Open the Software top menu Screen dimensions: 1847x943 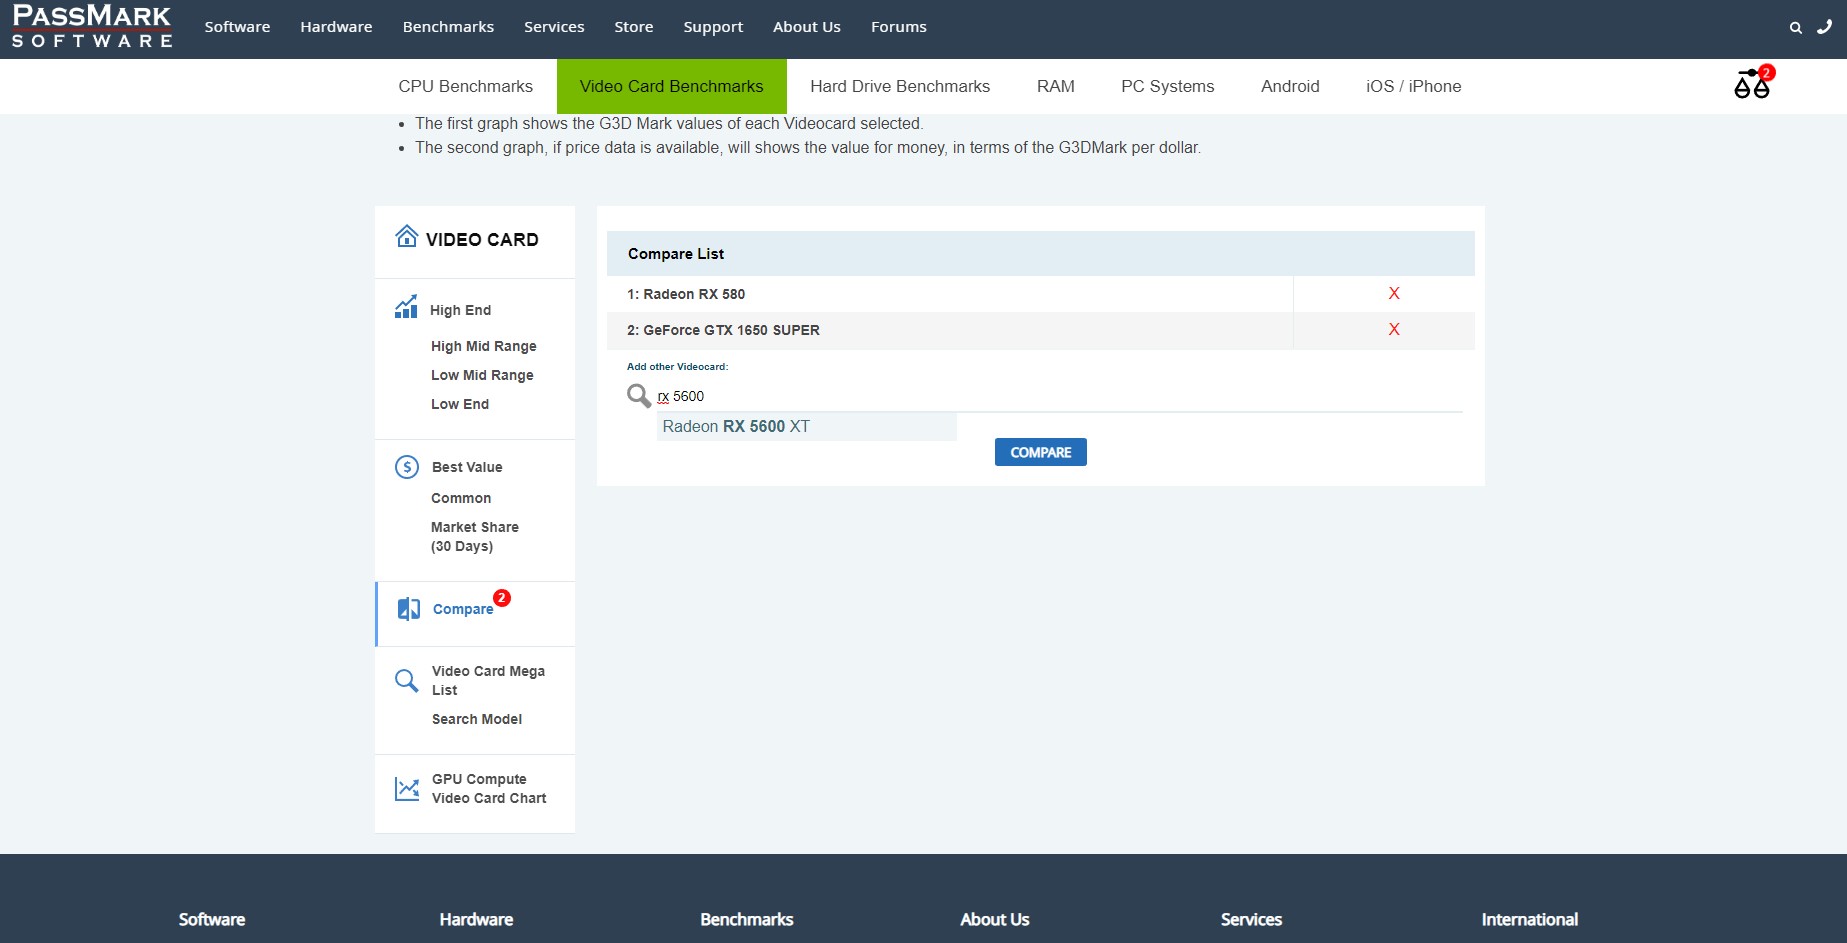(237, 27)
